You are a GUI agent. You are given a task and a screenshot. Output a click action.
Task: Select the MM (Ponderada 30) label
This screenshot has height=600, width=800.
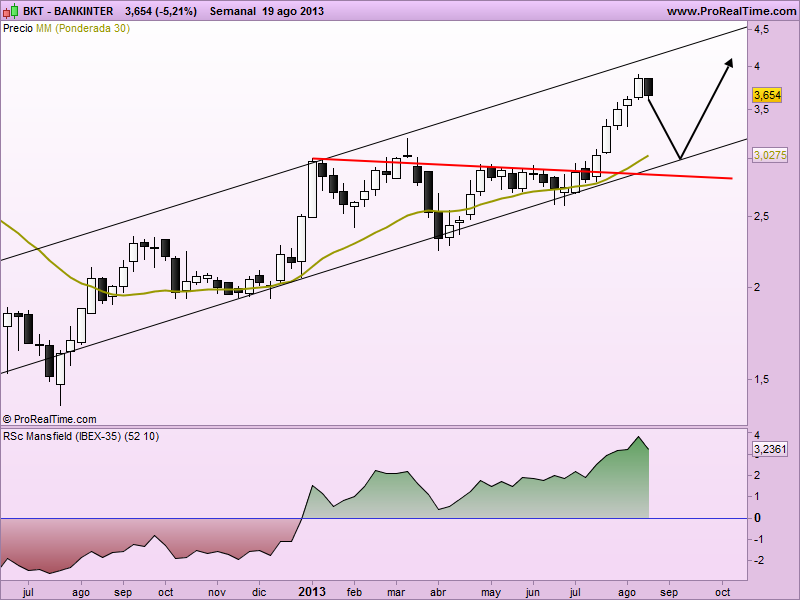coord(83,29)
